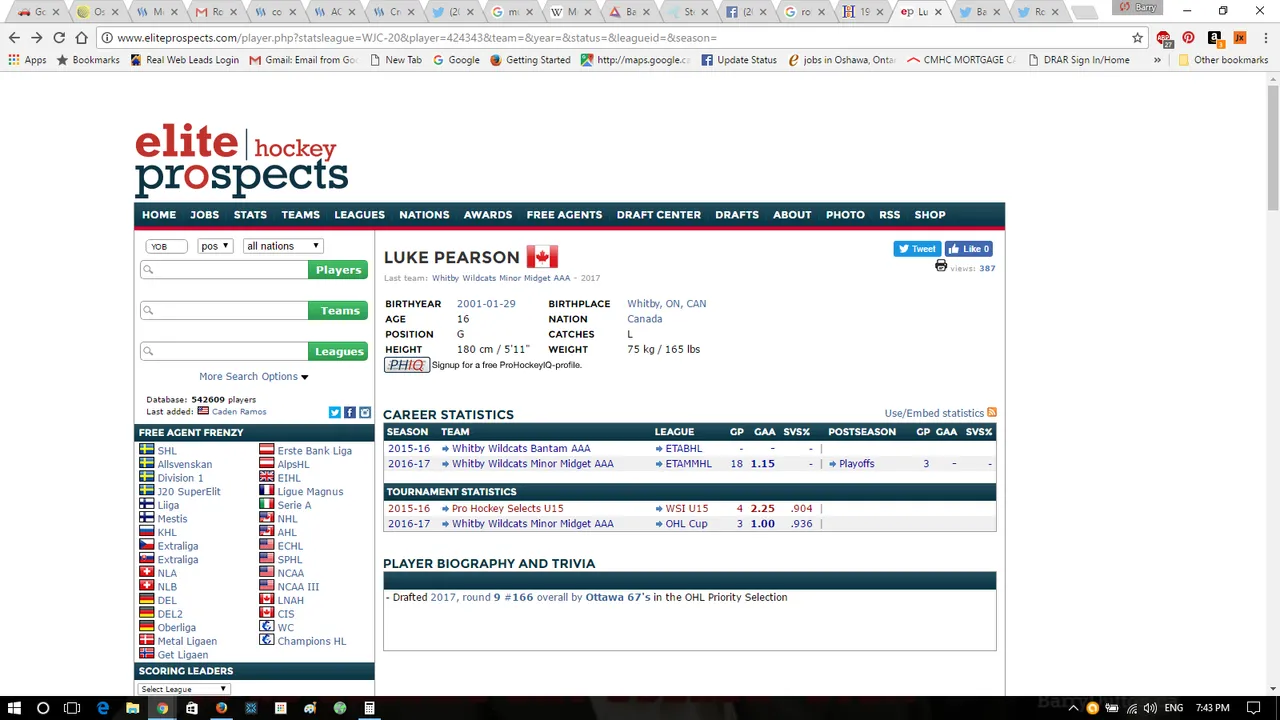This screenshot has height=720, width=1280.
Task: Open the sidebar Twitter icon under Database
Action: (x=335, y=412)
